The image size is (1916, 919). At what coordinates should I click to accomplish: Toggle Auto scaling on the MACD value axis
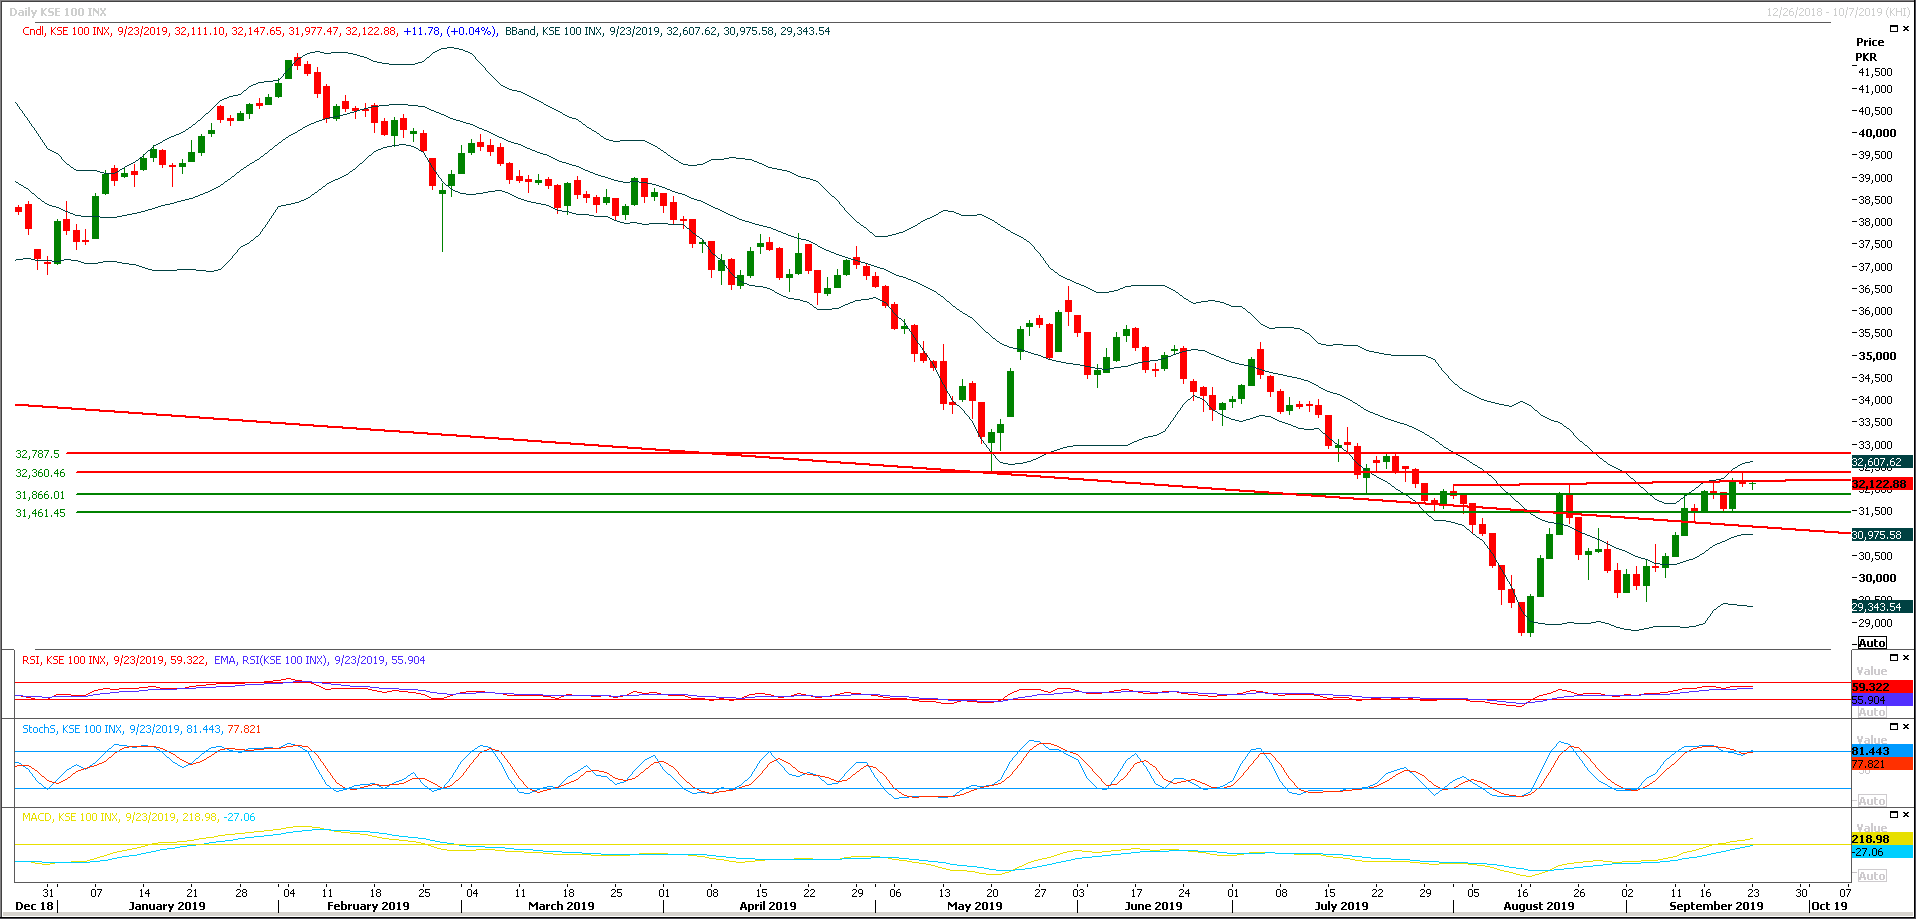click(x=1872, y=876)
